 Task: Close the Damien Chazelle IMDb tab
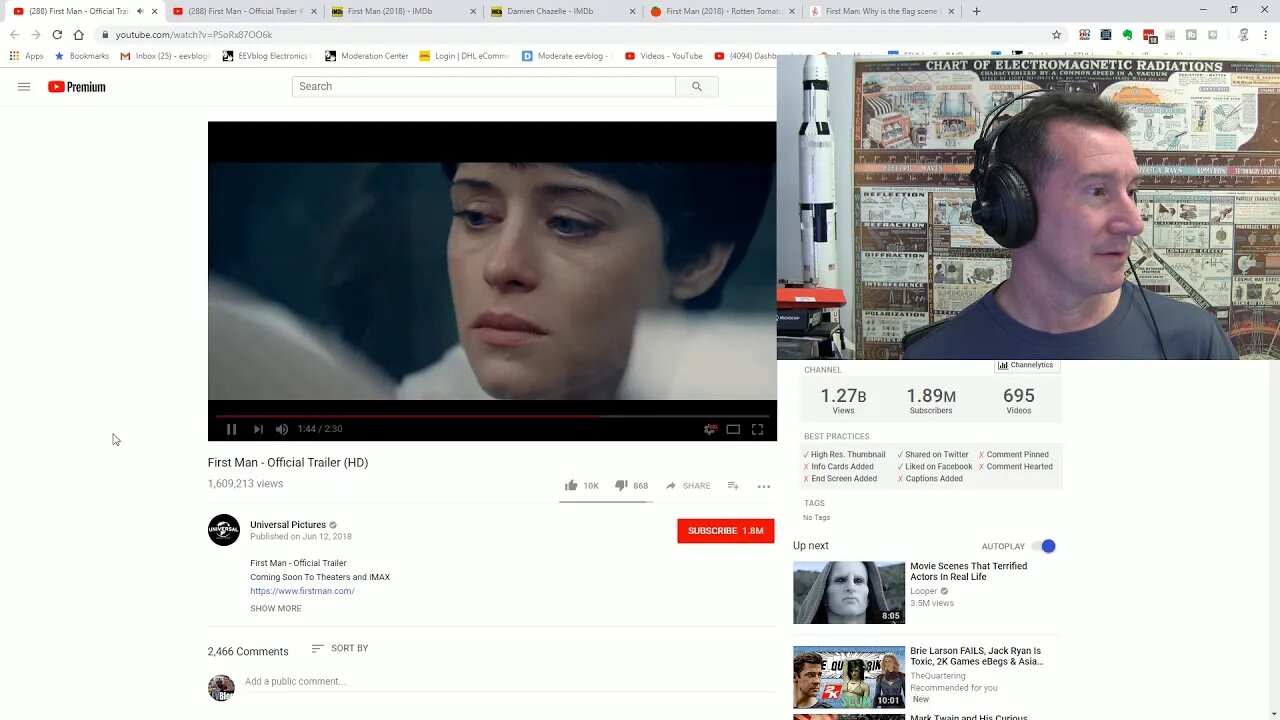(632, 11)
